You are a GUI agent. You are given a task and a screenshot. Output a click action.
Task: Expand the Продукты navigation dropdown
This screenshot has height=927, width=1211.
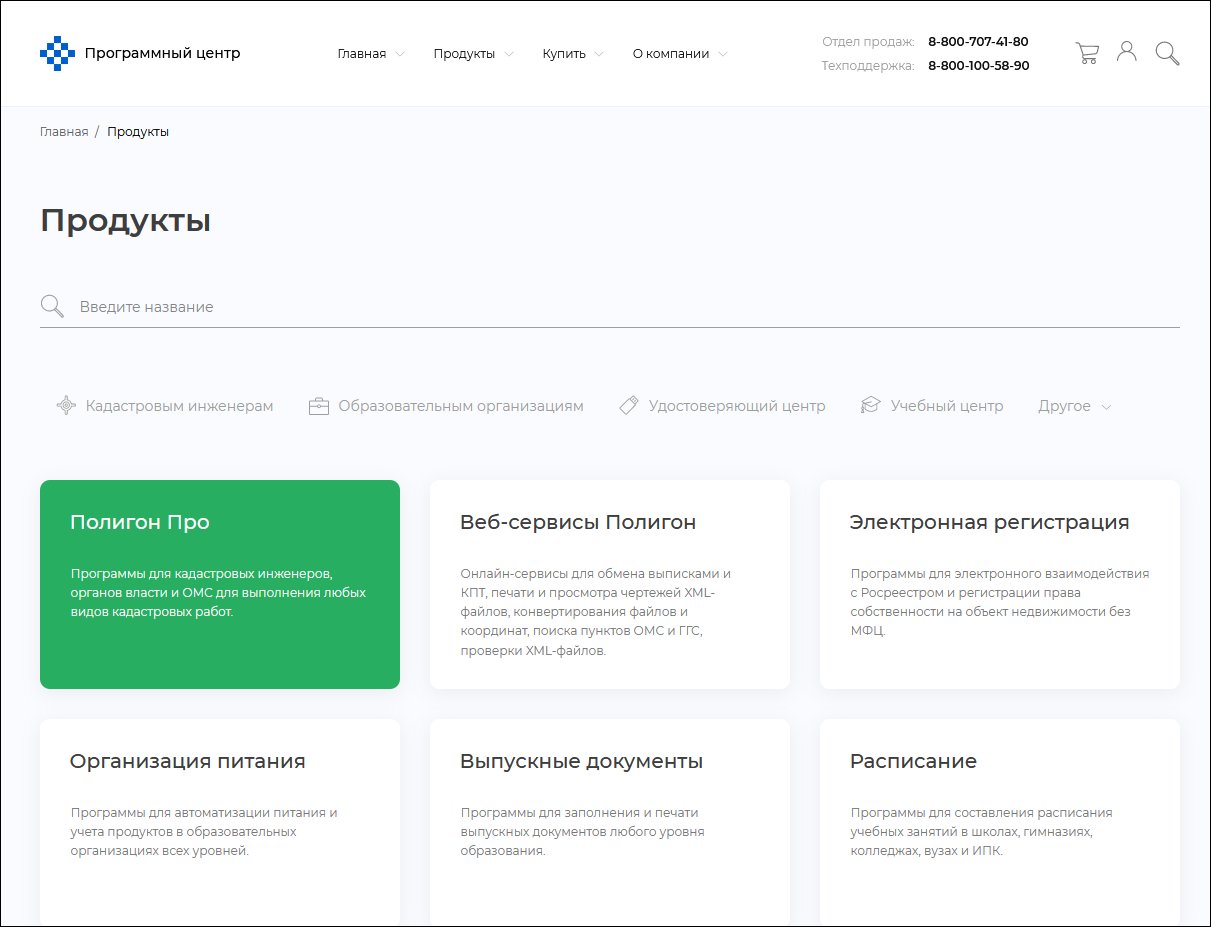(x=473, y=54)
